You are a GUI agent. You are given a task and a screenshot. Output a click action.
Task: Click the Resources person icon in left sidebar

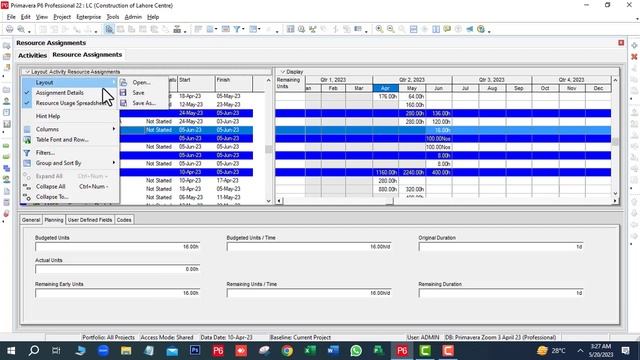point(7,101)
